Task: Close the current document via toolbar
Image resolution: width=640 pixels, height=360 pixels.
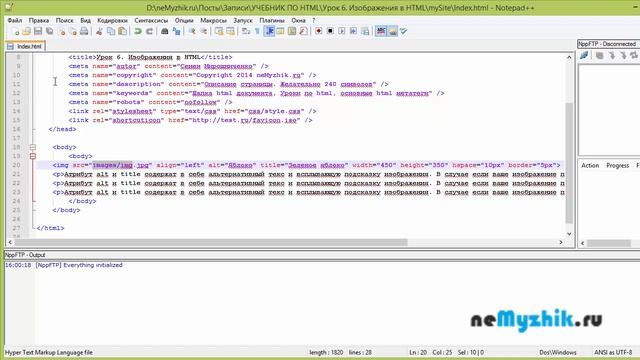Action: (62, 31)
